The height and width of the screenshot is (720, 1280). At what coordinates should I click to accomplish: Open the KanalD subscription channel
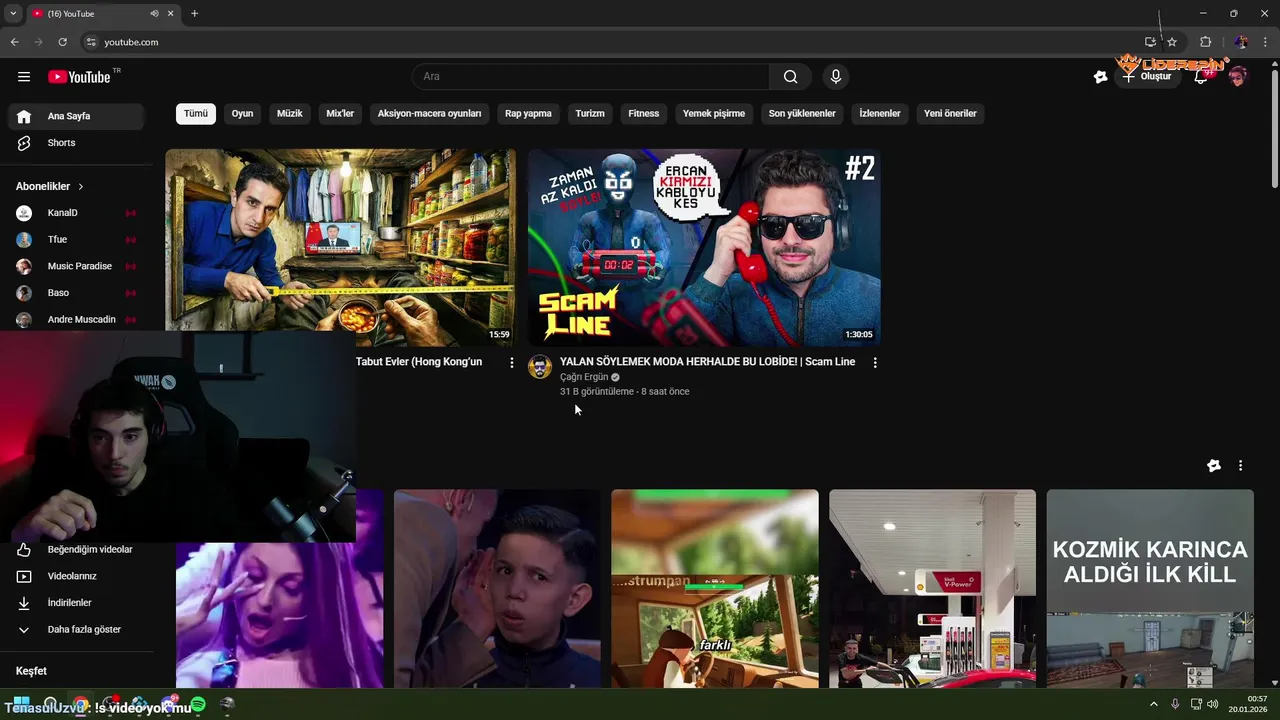click(x=76, y=213)
